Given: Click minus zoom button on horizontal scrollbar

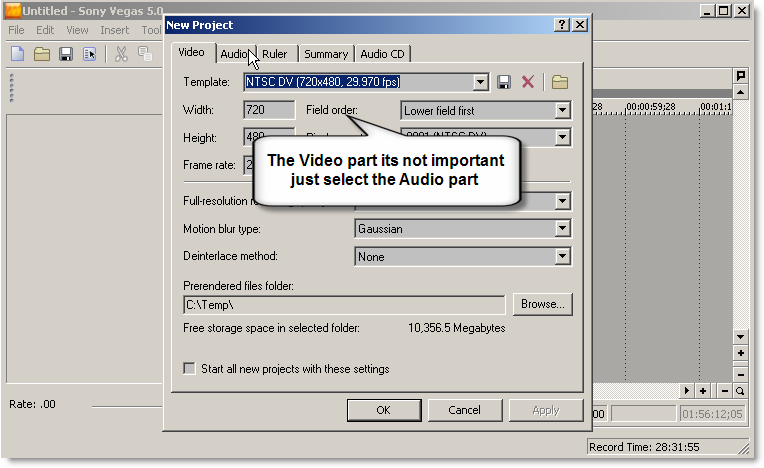Looking at the screenshot, I should click(725, 391).
